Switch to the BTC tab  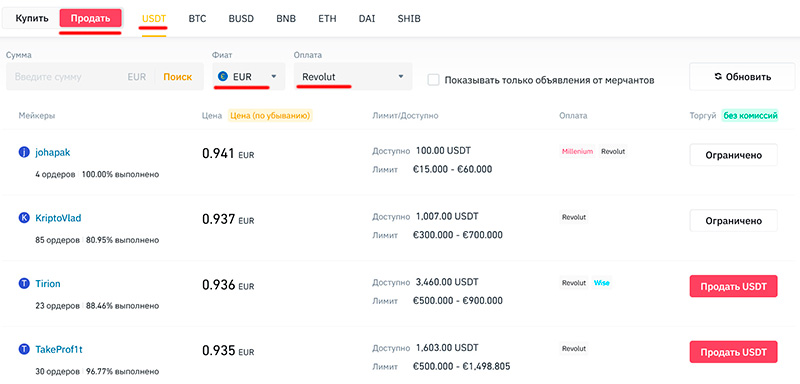click(197, 19)
